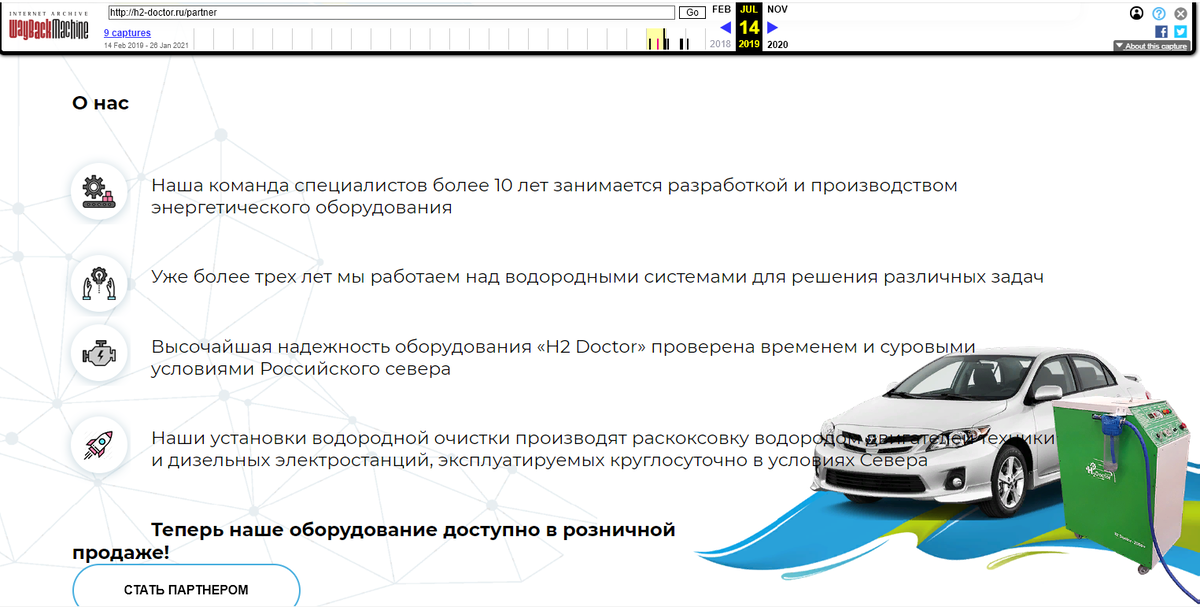Screen dimensions: 1200x607
Task: Go to previous capture with left arrow
Action: [726, 27]
